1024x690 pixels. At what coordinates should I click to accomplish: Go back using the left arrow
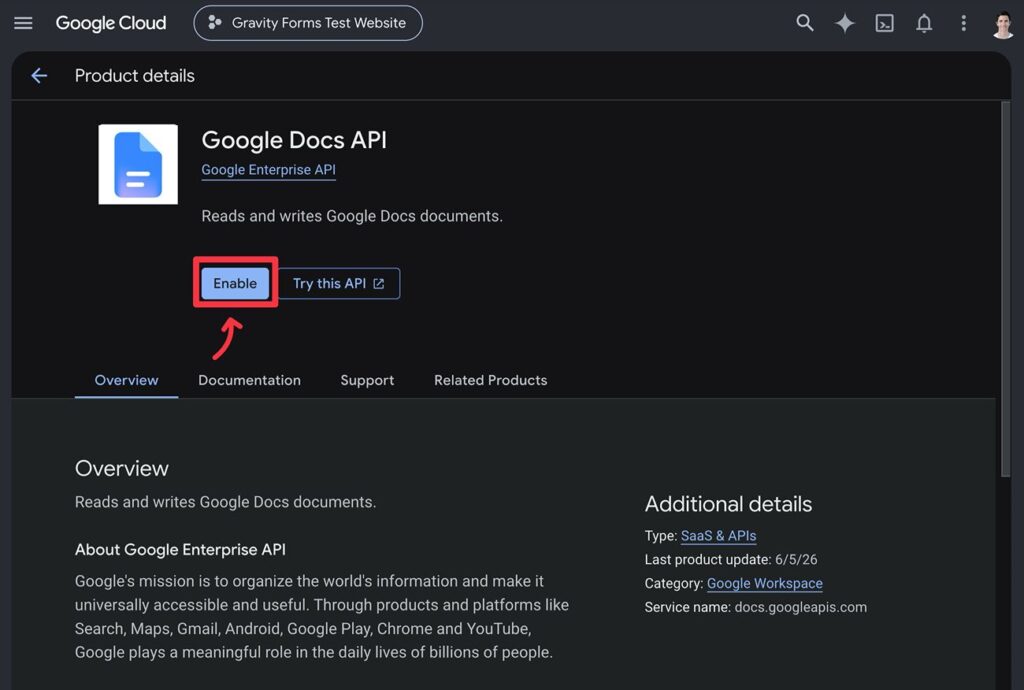39,76
